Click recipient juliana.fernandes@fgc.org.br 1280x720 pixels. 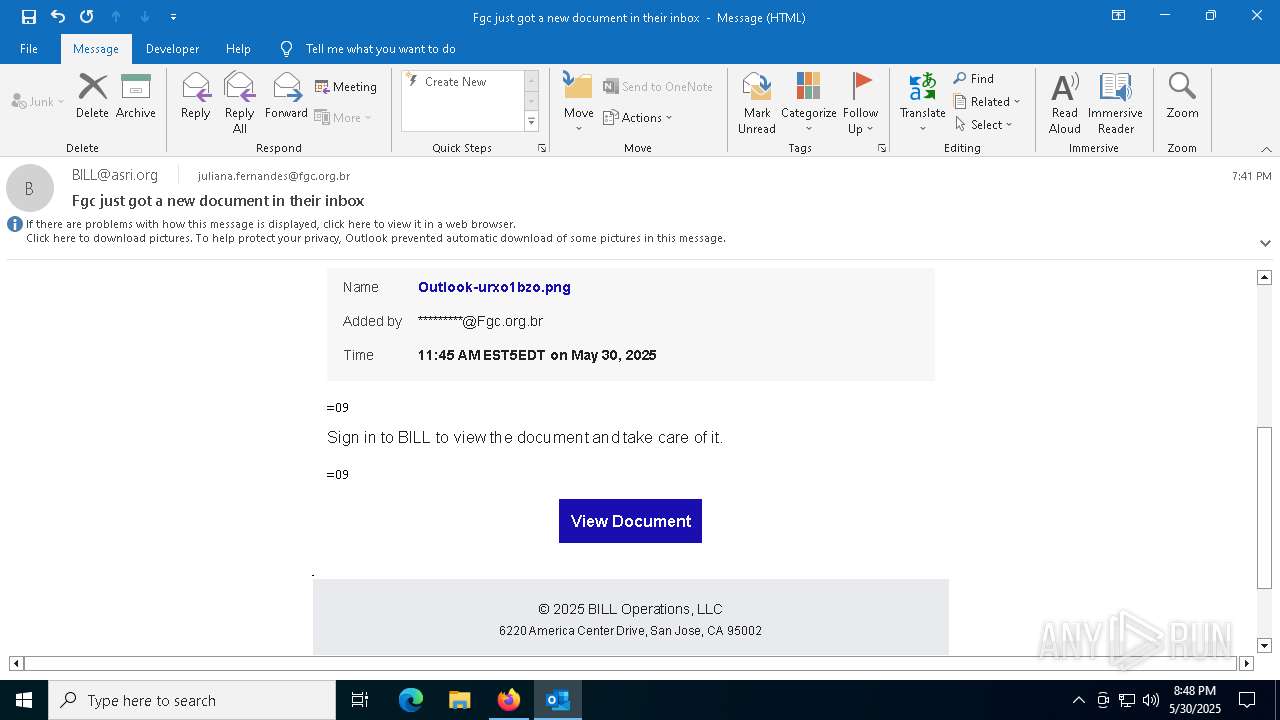click(x=274, y=176)
